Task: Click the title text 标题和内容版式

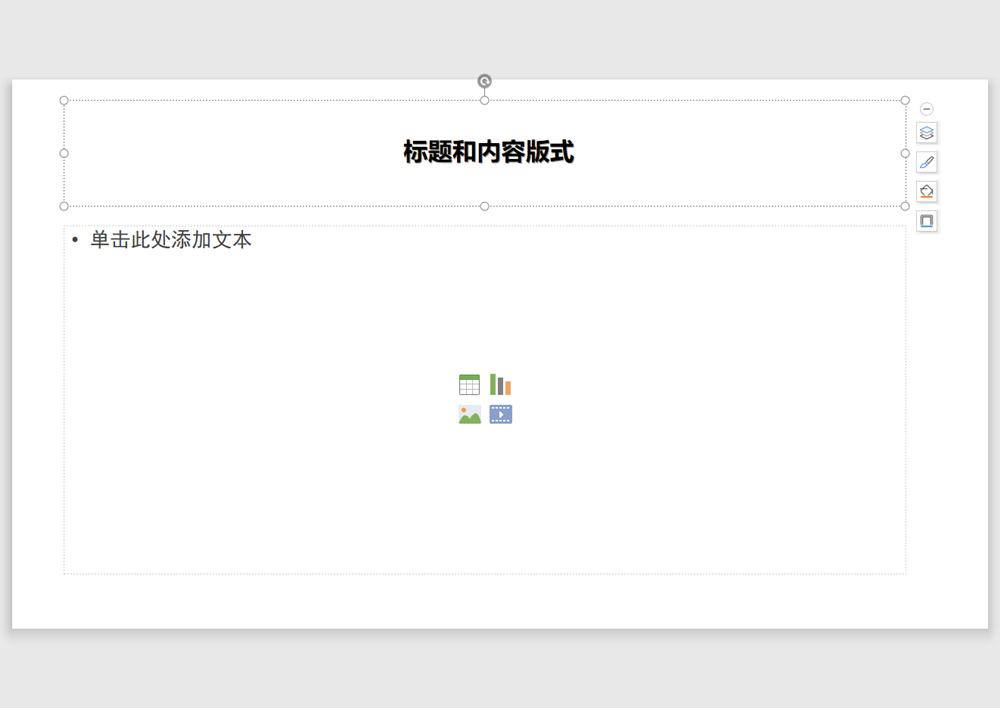Action: (x=489, y=152)
